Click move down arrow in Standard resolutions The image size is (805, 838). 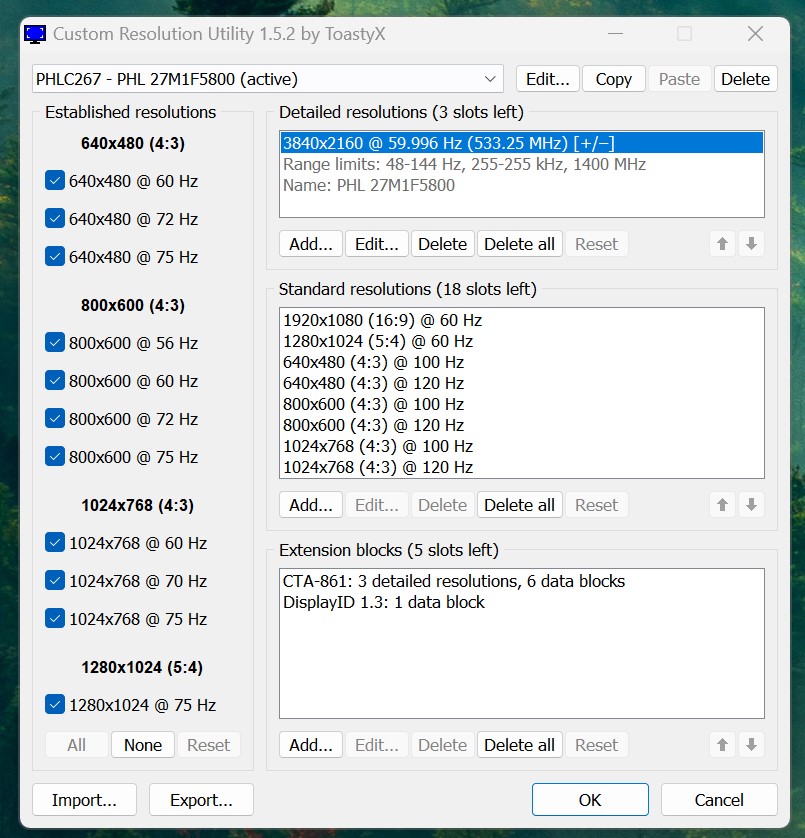point(752,505)
